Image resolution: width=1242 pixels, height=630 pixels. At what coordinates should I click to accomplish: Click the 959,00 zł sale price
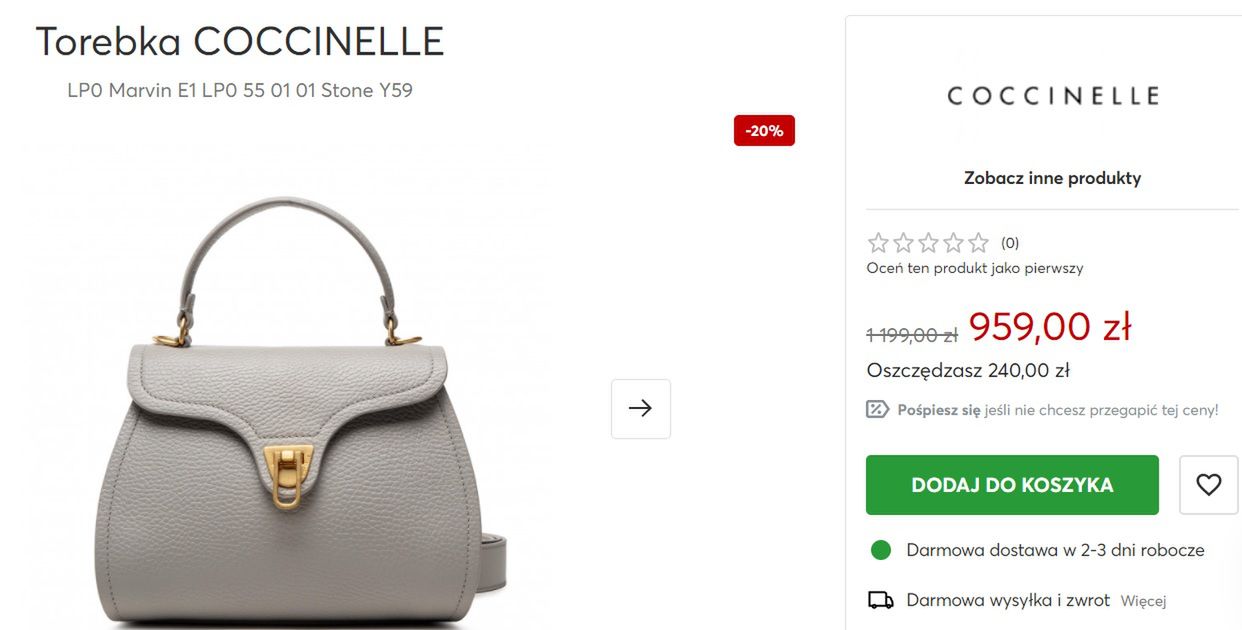click(1050, 326)
